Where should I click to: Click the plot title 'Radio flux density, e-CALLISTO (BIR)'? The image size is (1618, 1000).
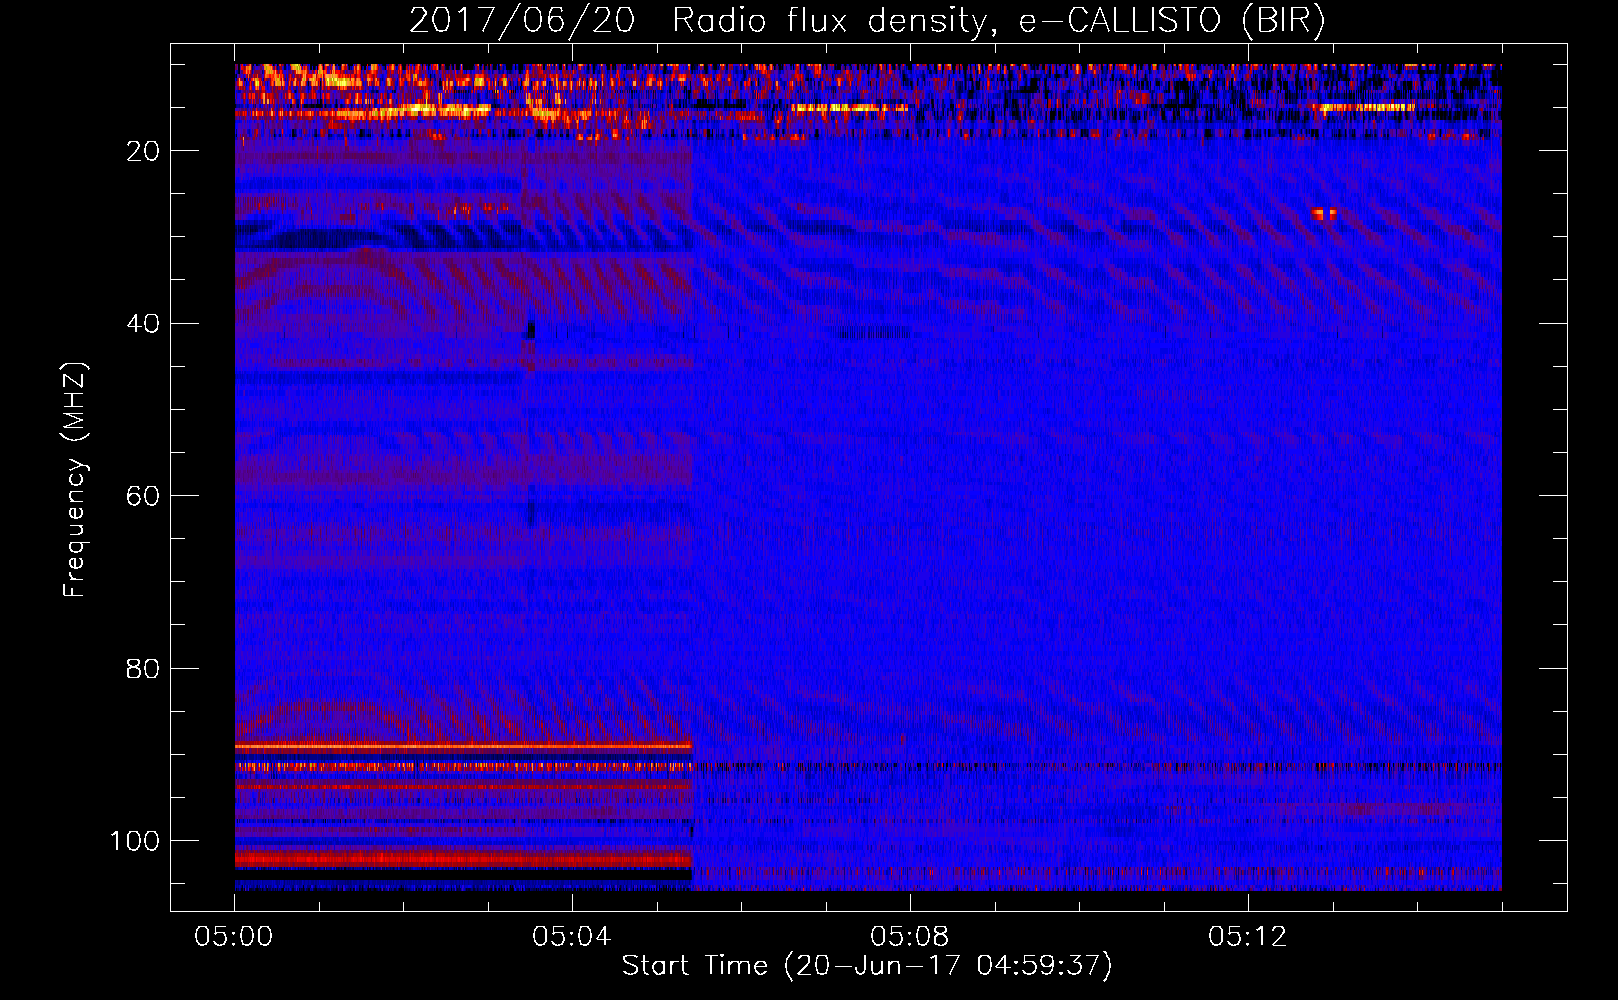pyautogui.click(x=999, y=21)
